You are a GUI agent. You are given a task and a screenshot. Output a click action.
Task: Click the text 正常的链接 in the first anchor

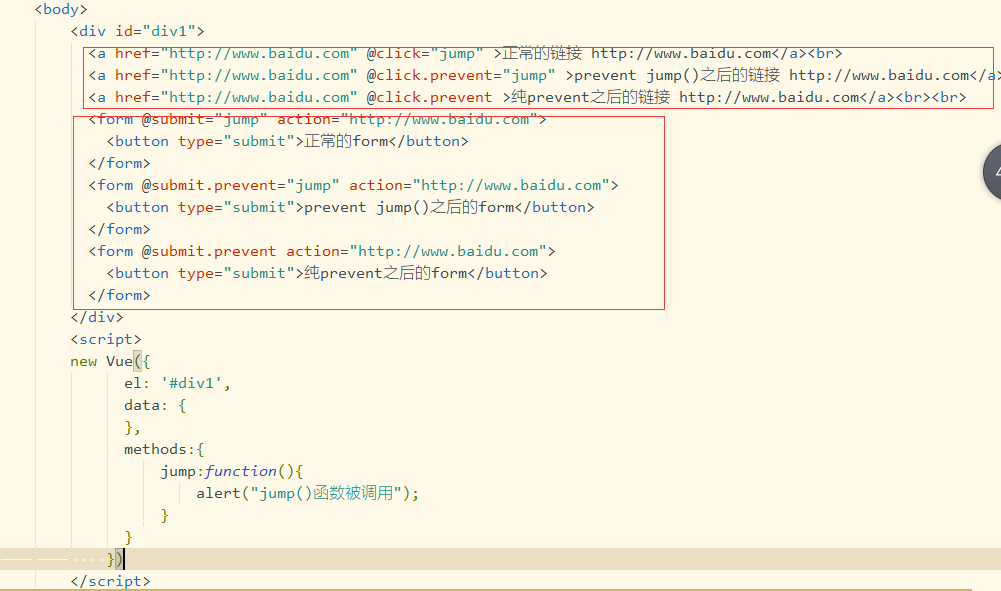pos(542,54)
